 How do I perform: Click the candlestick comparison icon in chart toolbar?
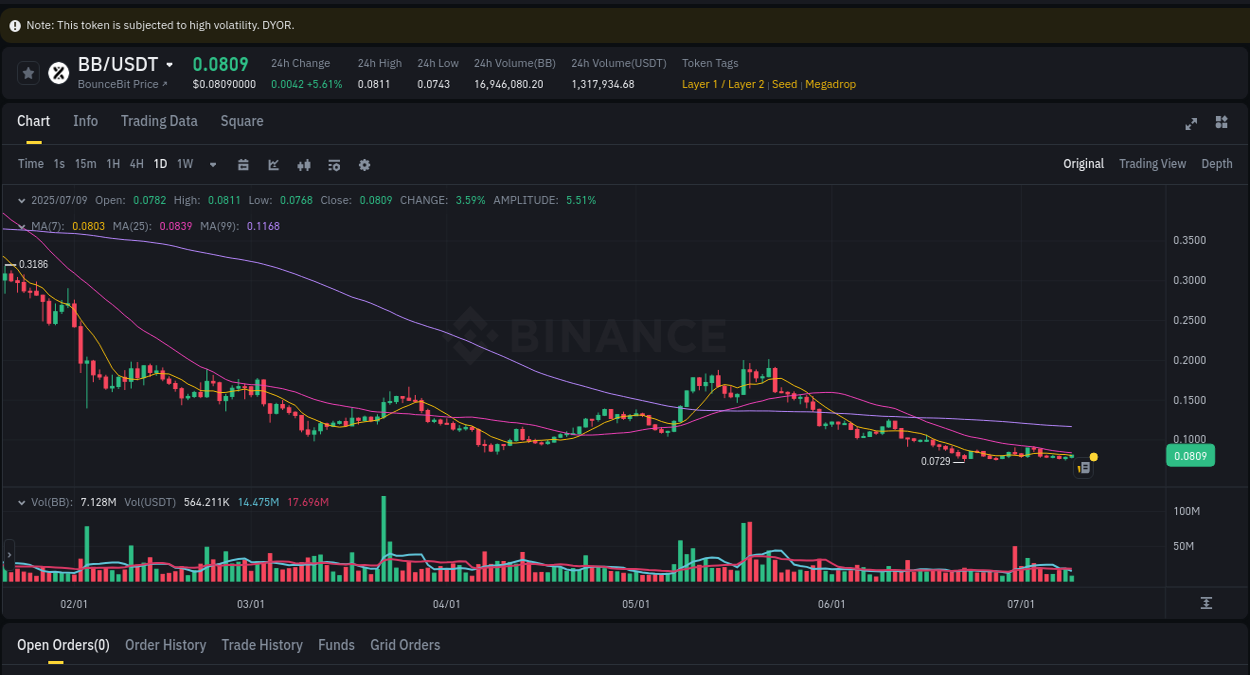pos(304,164)
